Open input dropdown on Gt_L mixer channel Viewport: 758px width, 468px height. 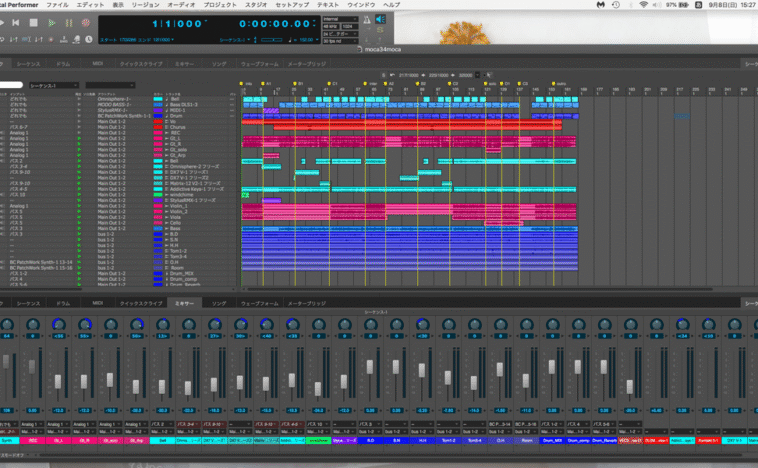58,424
